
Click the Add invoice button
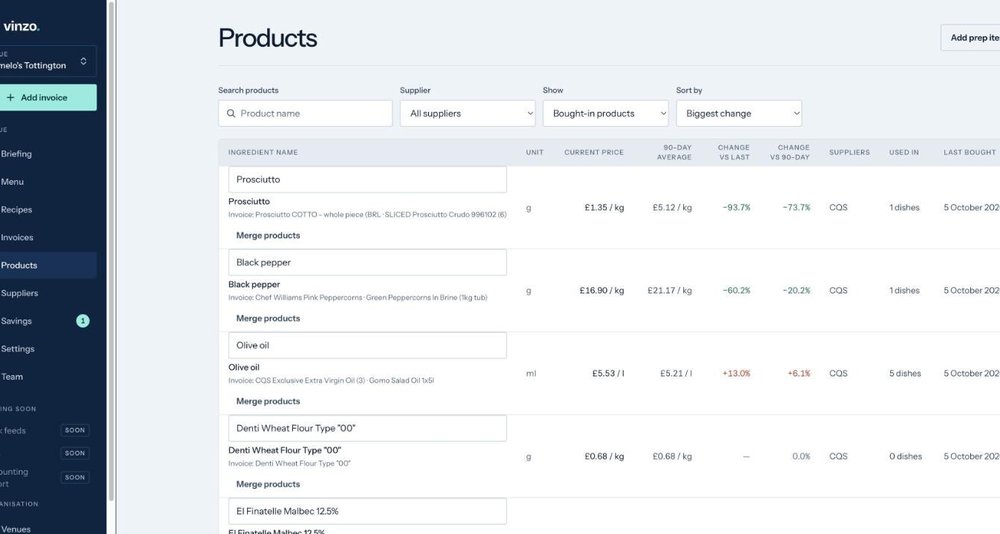point(48,98)
